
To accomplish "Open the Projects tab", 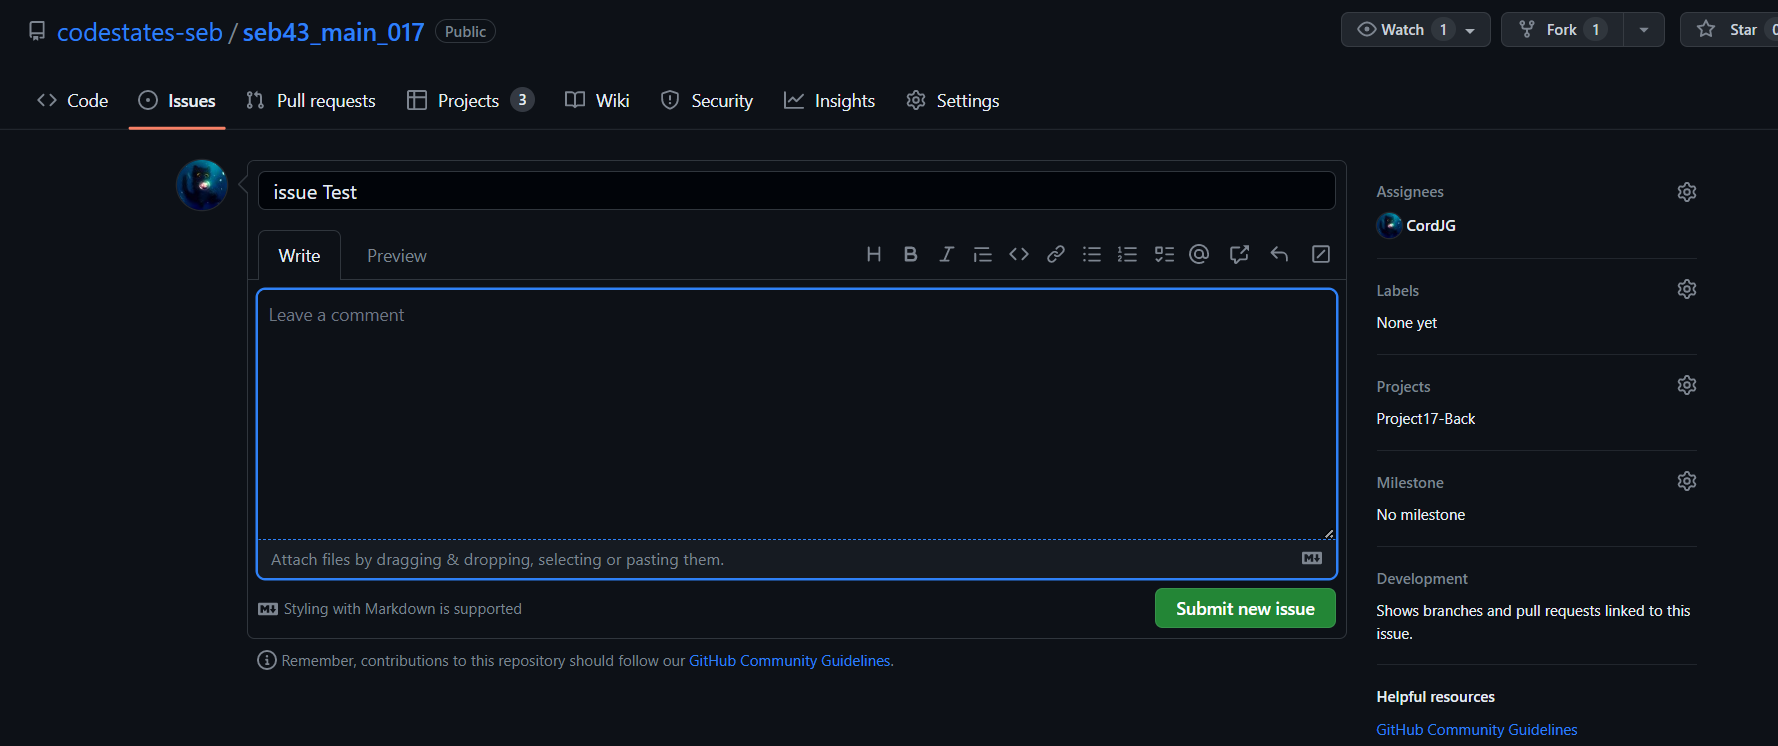I will tap(470, 100).
